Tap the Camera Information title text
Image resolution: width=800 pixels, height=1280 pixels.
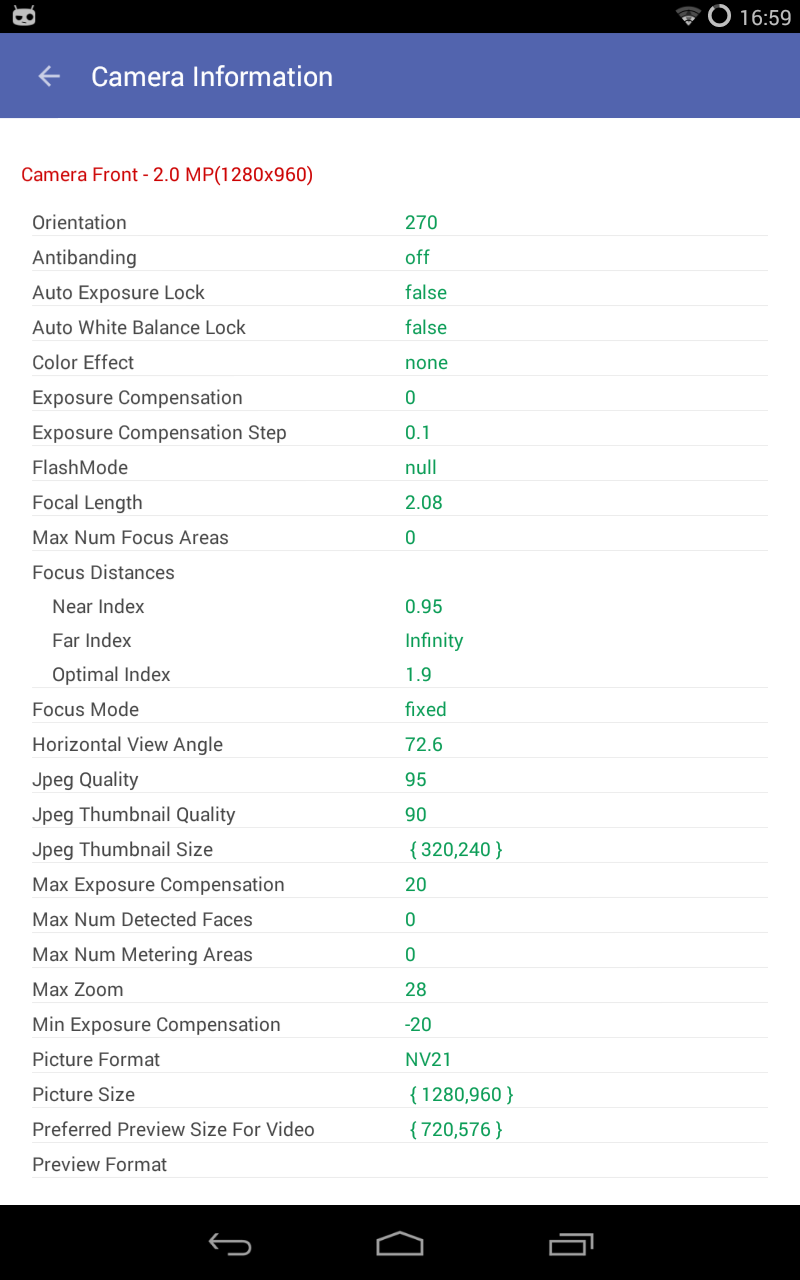pos(212,76)
